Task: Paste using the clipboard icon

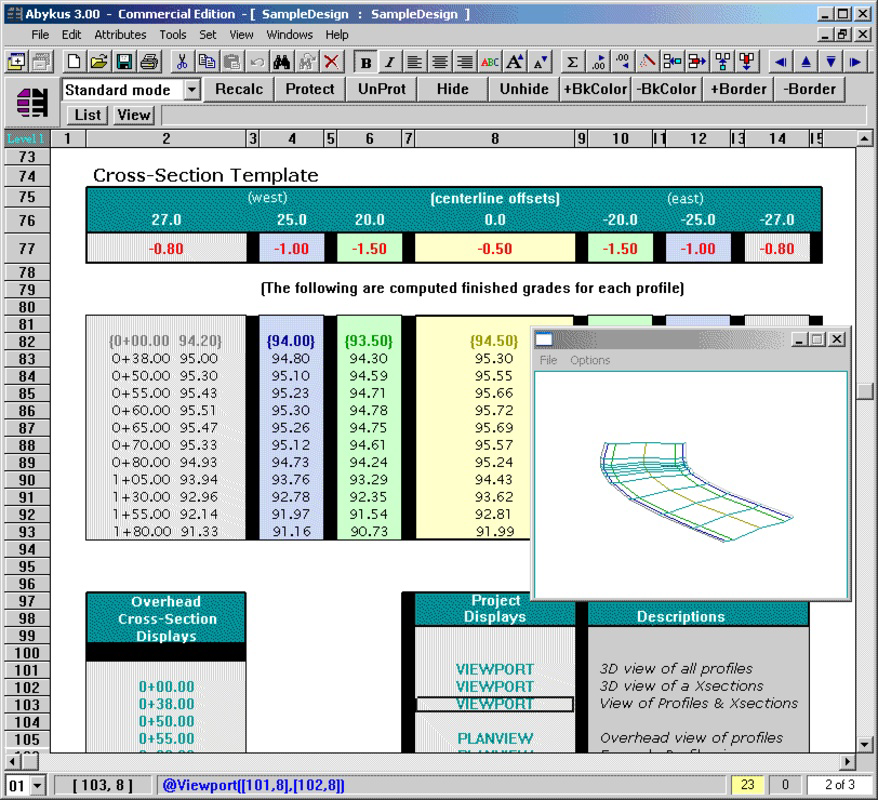Action: point(232,62)
